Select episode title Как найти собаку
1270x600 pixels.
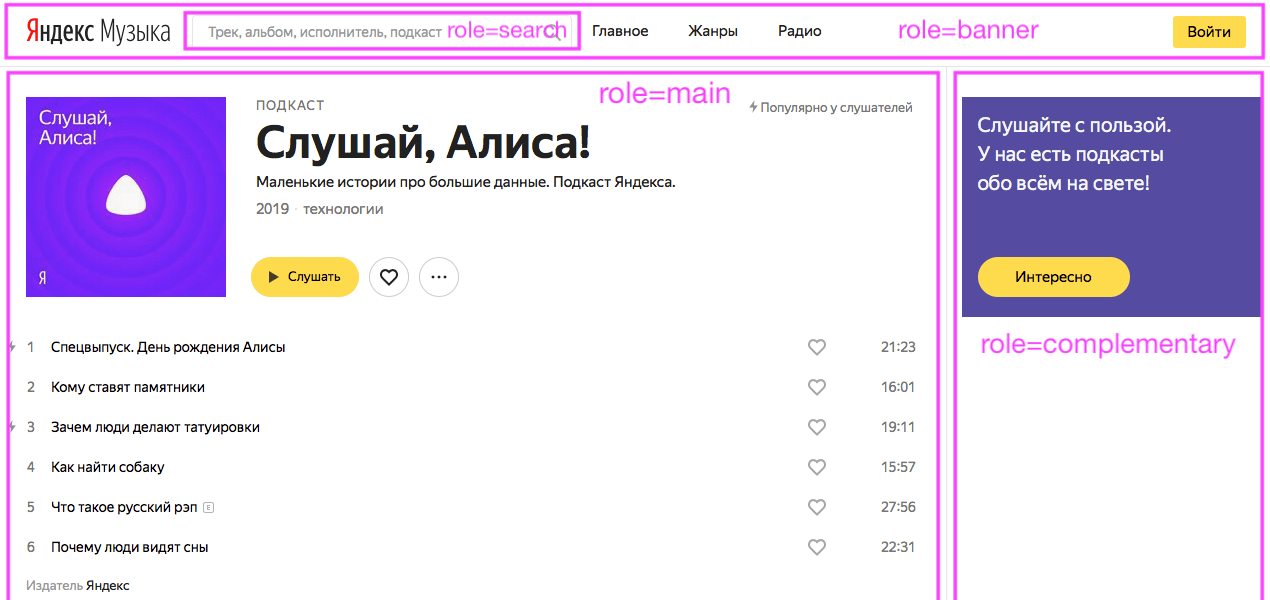pyautogui.click(x=108, y=467)
